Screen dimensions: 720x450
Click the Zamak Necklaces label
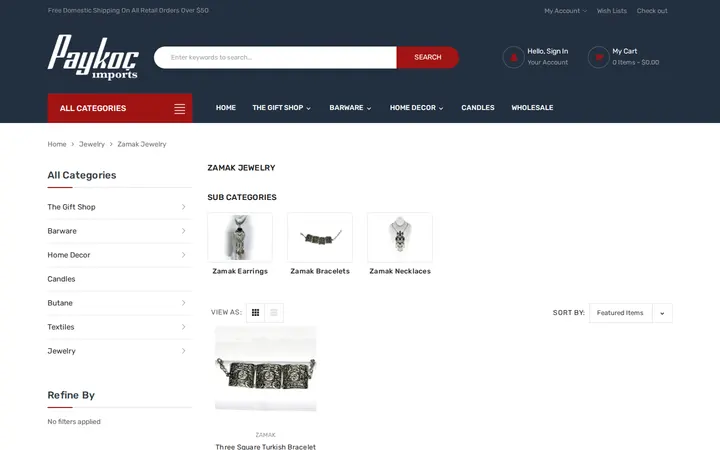[400, 271]
